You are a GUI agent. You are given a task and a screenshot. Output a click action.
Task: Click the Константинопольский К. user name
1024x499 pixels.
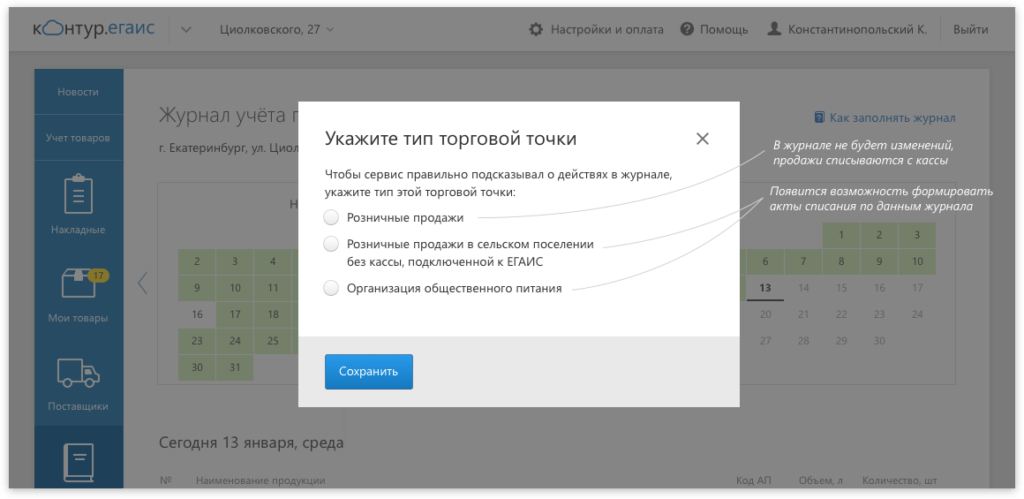pos(857,29)
